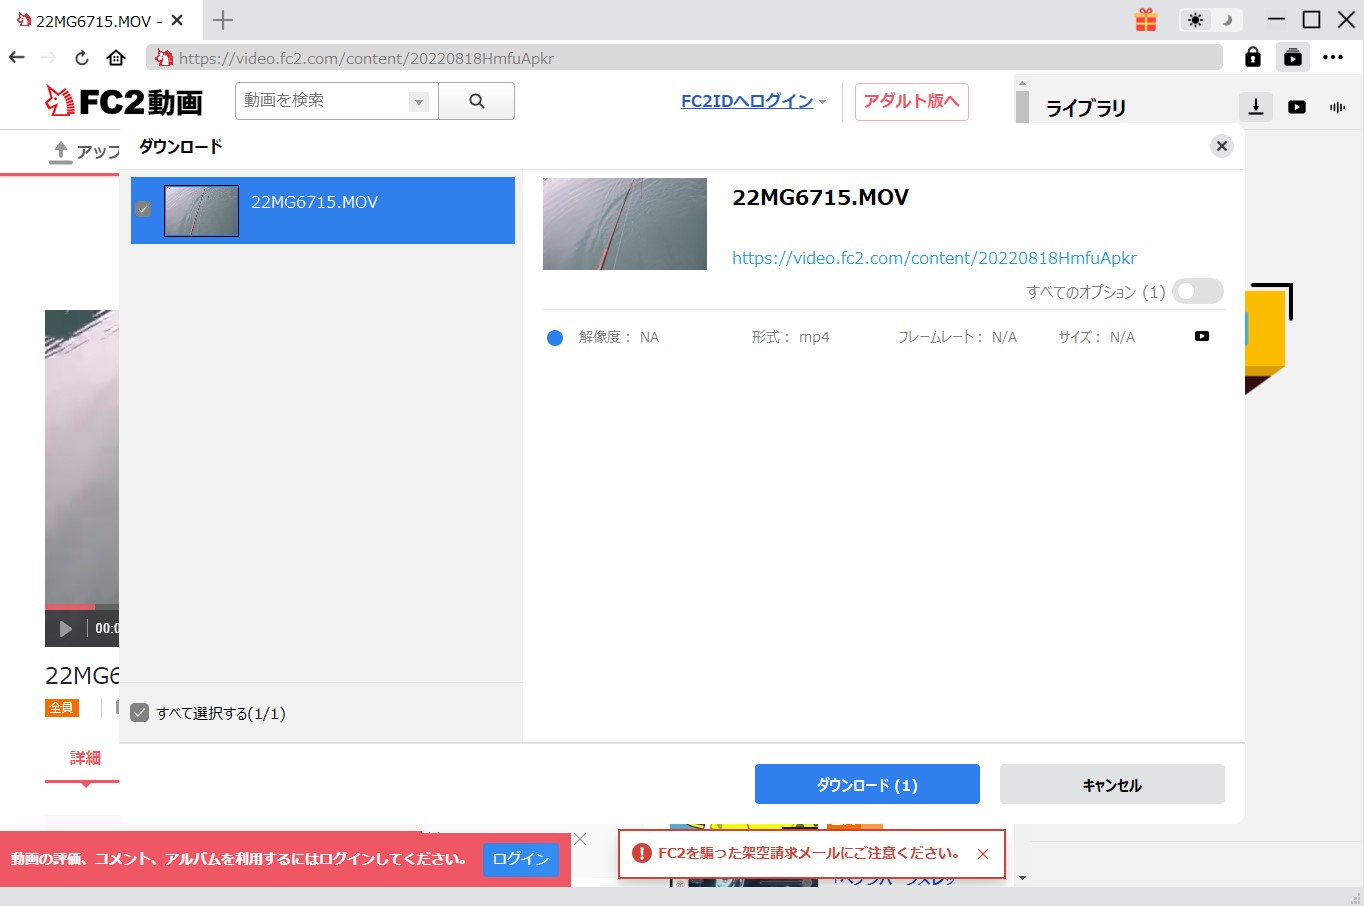Click the address bar URL field
This screenshot has height=906, width=1364.
coord(685,58)
